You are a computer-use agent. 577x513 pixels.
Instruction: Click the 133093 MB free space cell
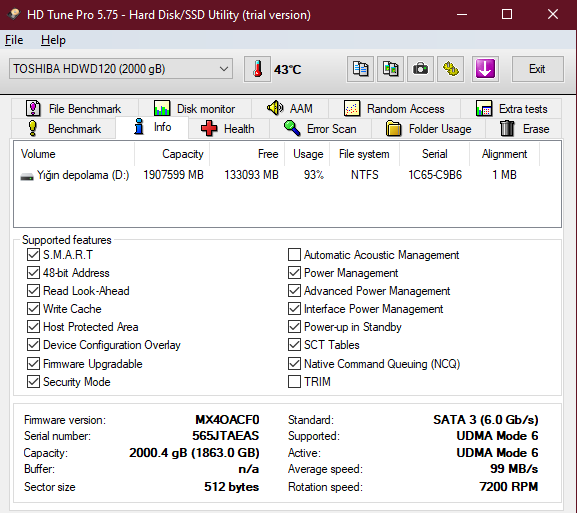click(x=251, y=175)
